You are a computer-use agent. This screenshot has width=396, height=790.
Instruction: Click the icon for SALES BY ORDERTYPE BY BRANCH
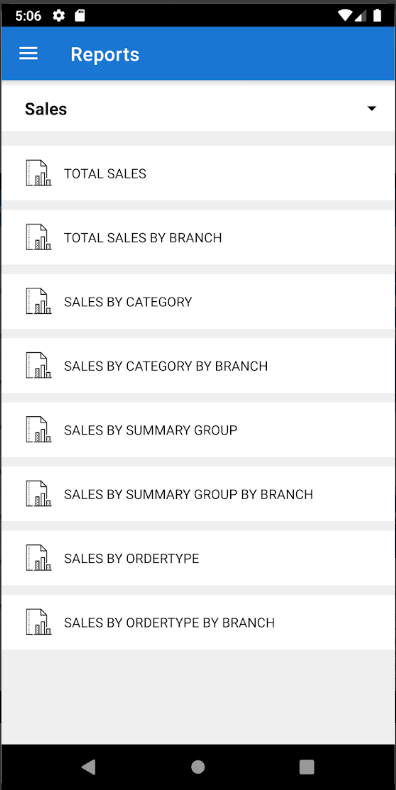(38, 622)
